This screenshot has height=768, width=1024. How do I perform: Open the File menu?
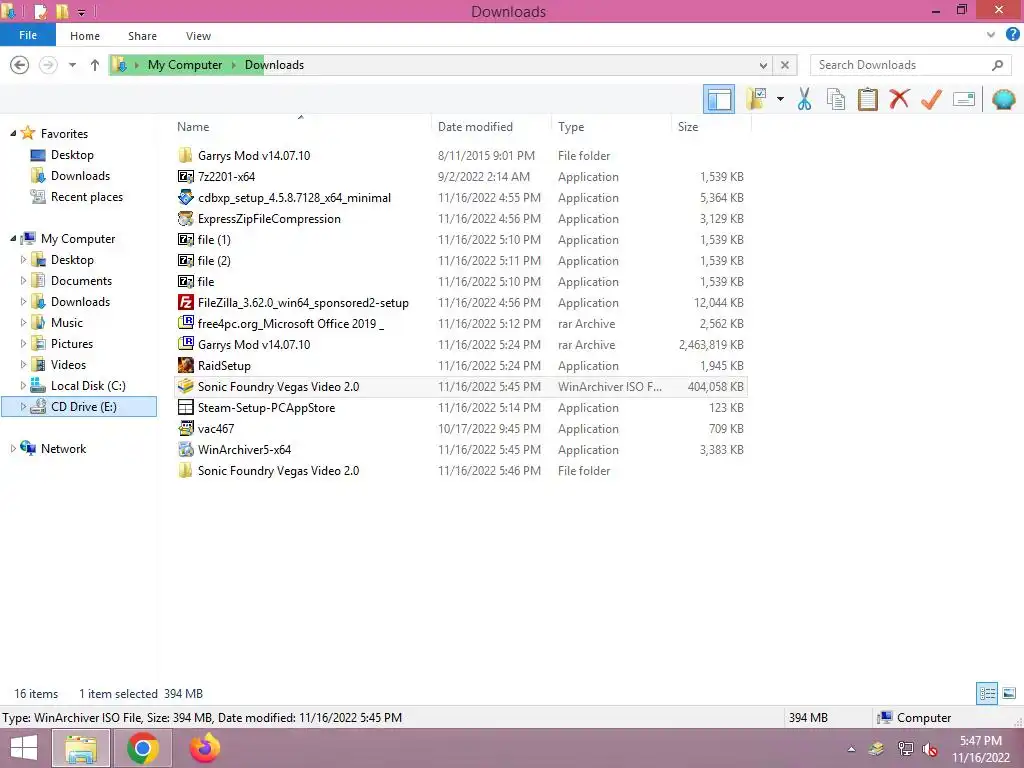click(28, 35)
